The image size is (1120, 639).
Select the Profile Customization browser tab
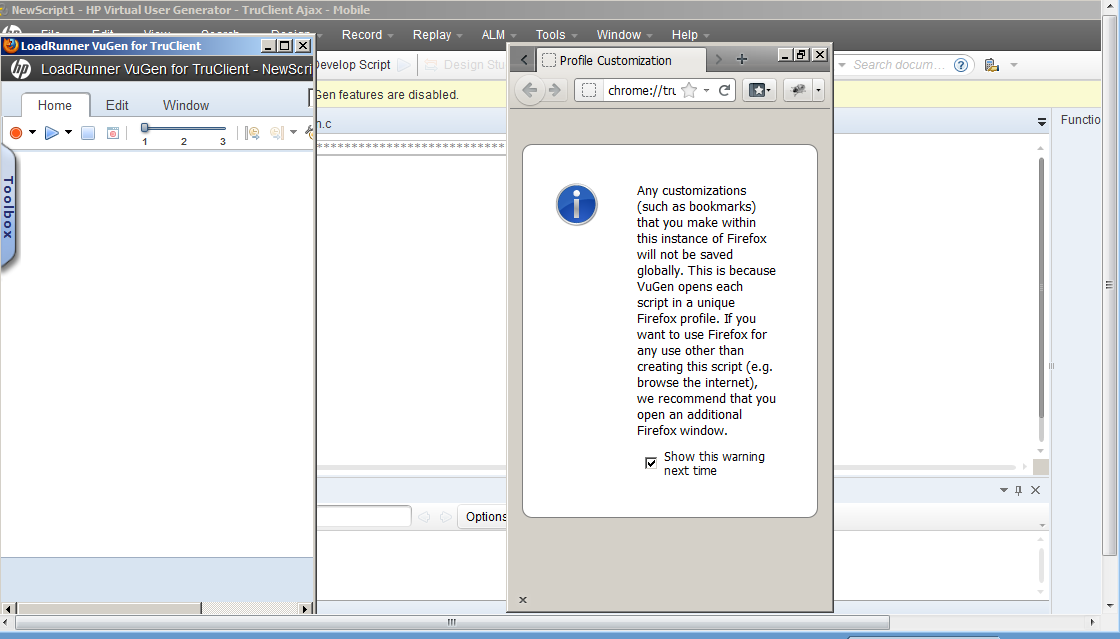click(621, 61)
